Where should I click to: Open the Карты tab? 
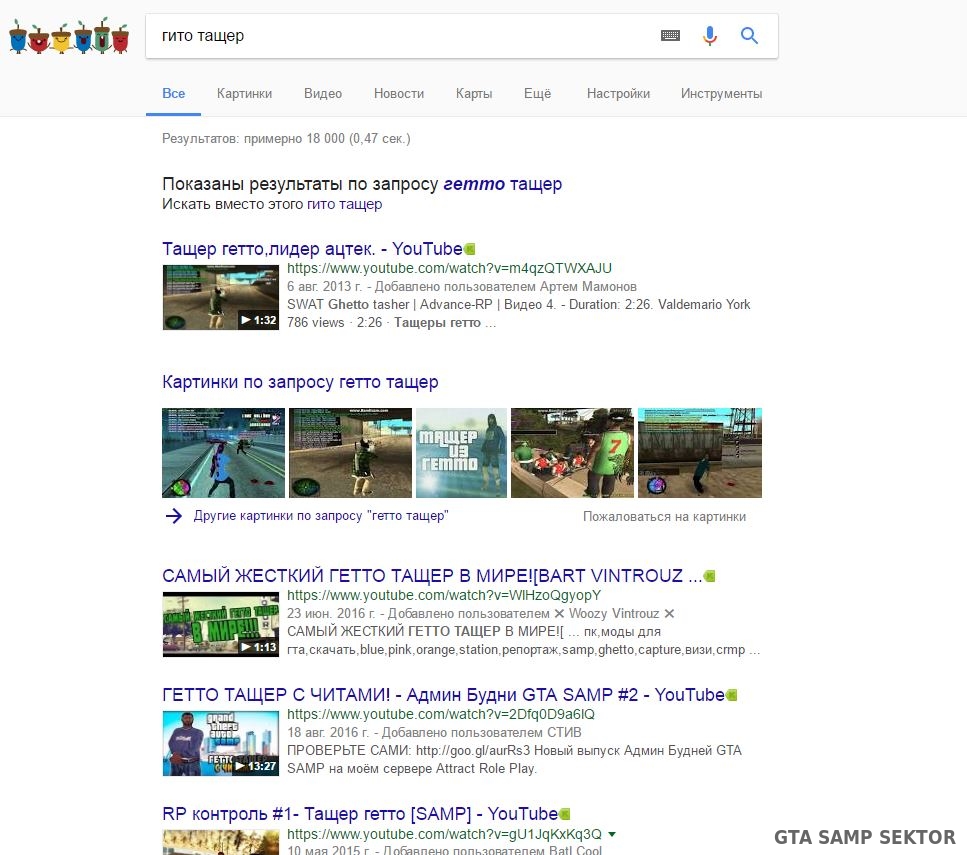[x=474, y=94]
